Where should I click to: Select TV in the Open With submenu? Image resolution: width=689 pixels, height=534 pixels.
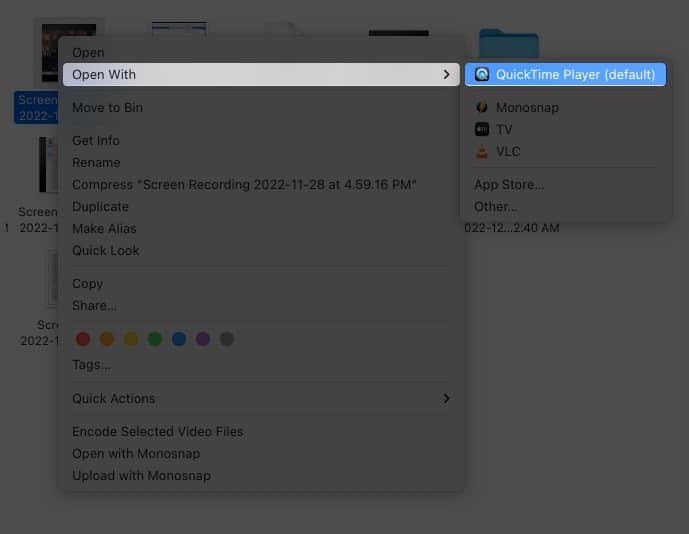click(x=565, y=129)
